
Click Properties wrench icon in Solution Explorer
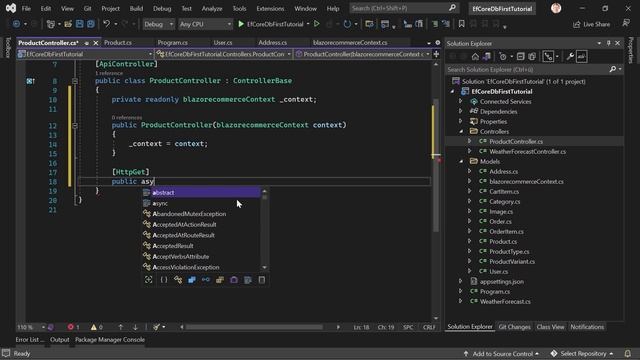click(x=570, y=57)
